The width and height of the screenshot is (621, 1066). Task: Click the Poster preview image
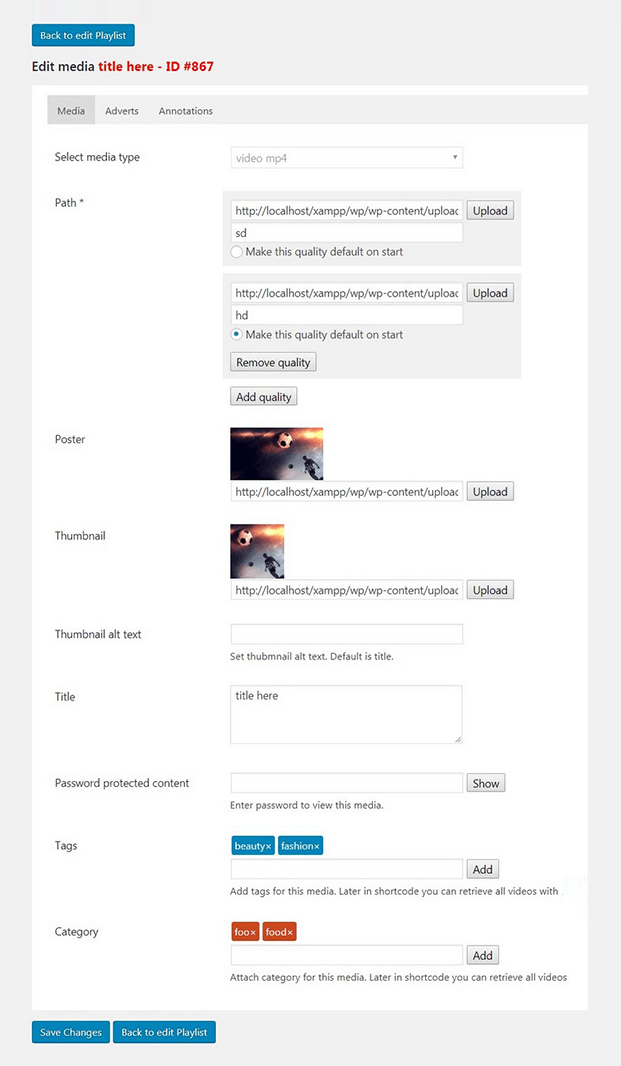tap(277, 452)
